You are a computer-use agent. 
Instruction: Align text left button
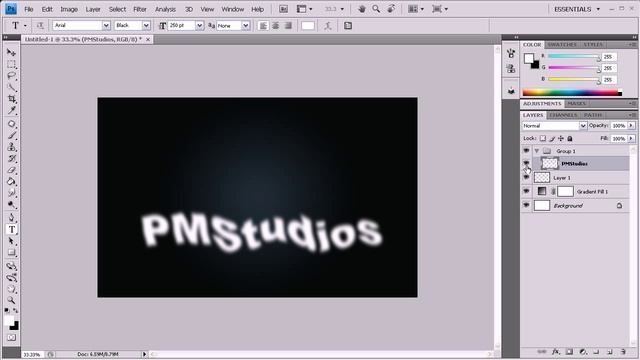[263, 26]
